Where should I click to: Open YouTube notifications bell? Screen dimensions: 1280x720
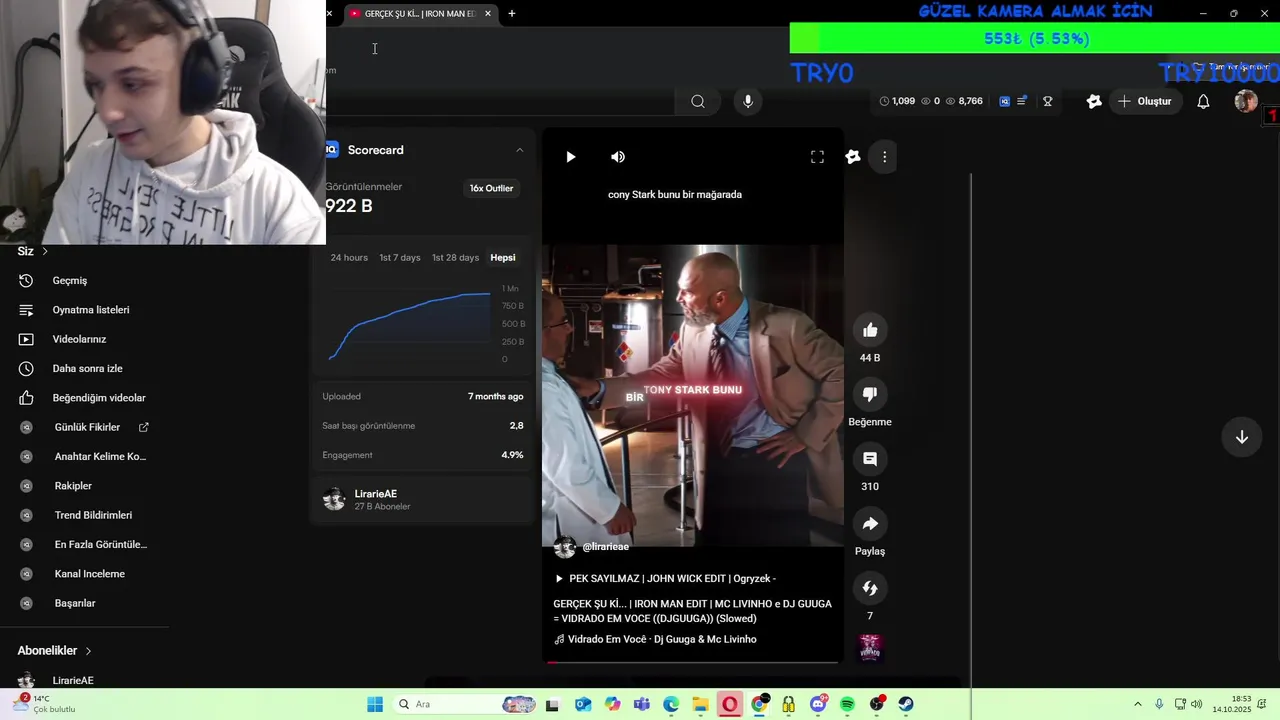[1204, 101]
